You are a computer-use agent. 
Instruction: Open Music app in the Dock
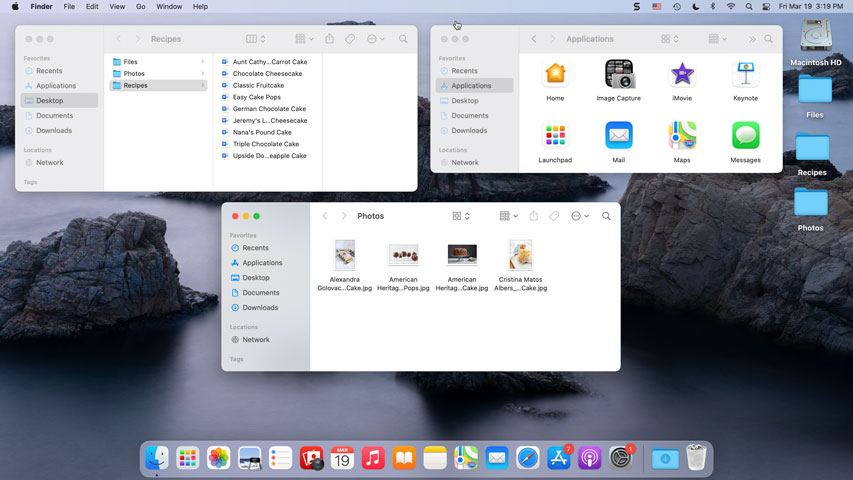373,458
